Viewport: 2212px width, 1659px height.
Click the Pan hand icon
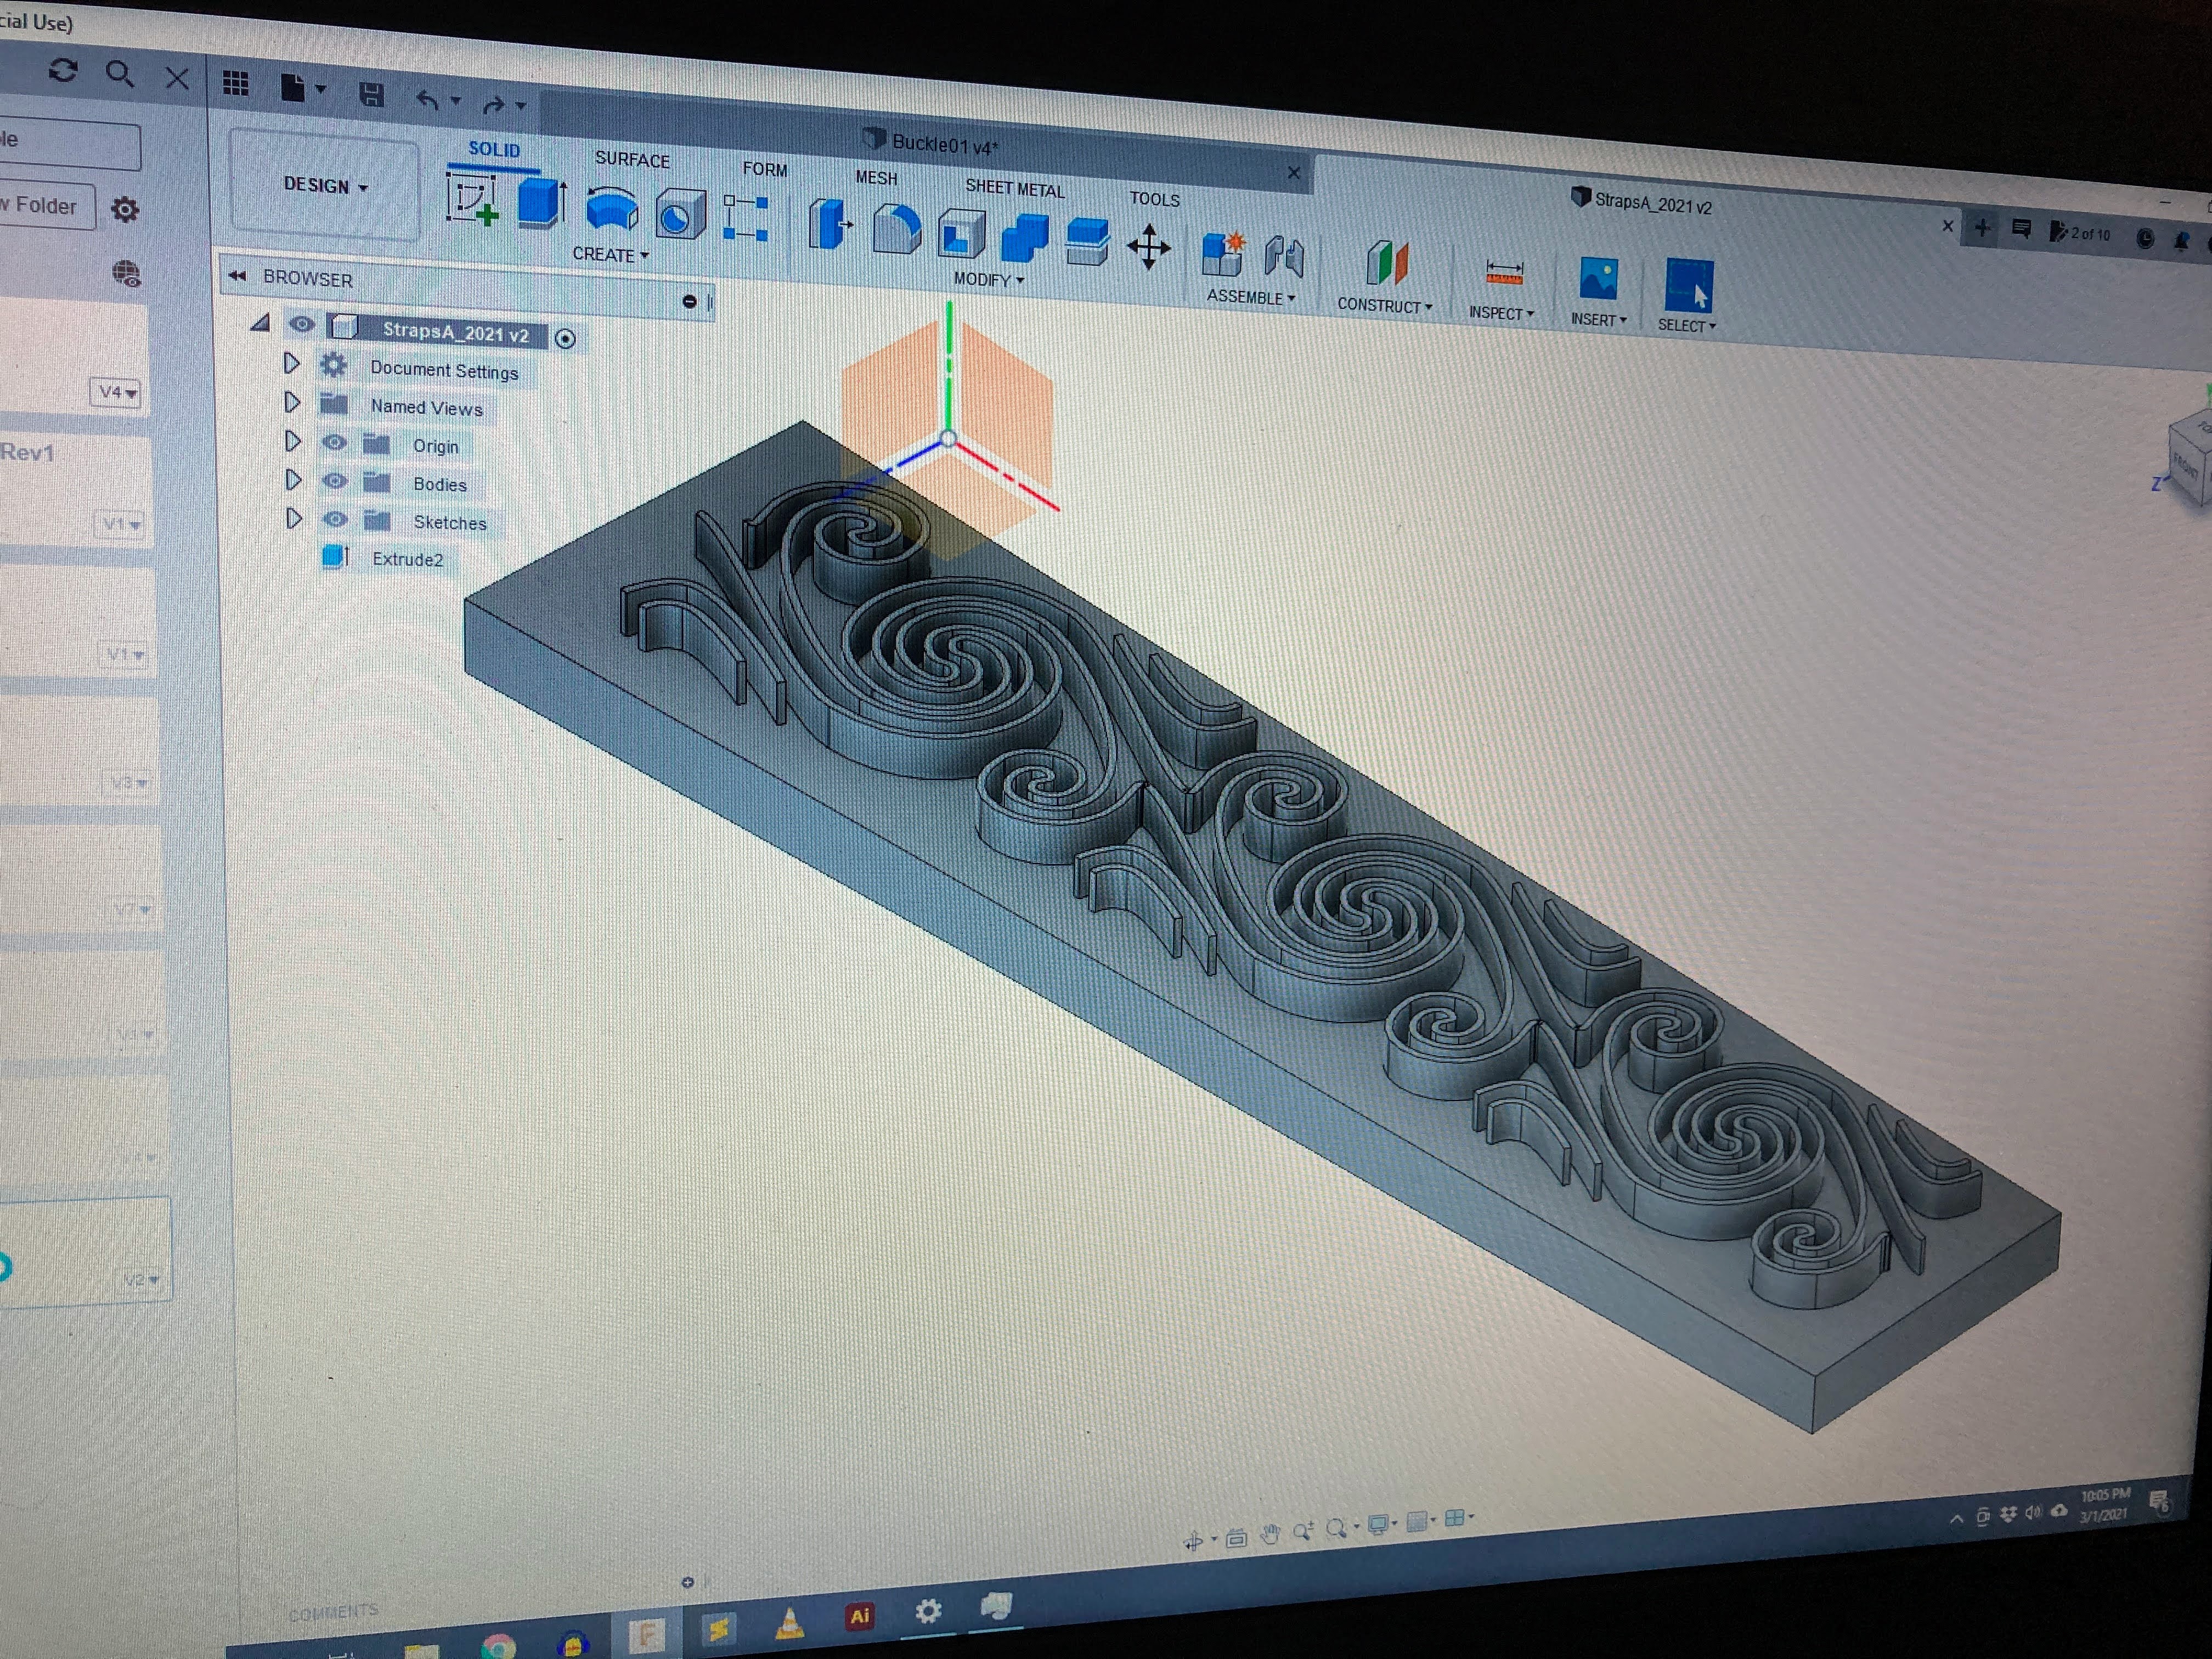coord(1270,1534)
